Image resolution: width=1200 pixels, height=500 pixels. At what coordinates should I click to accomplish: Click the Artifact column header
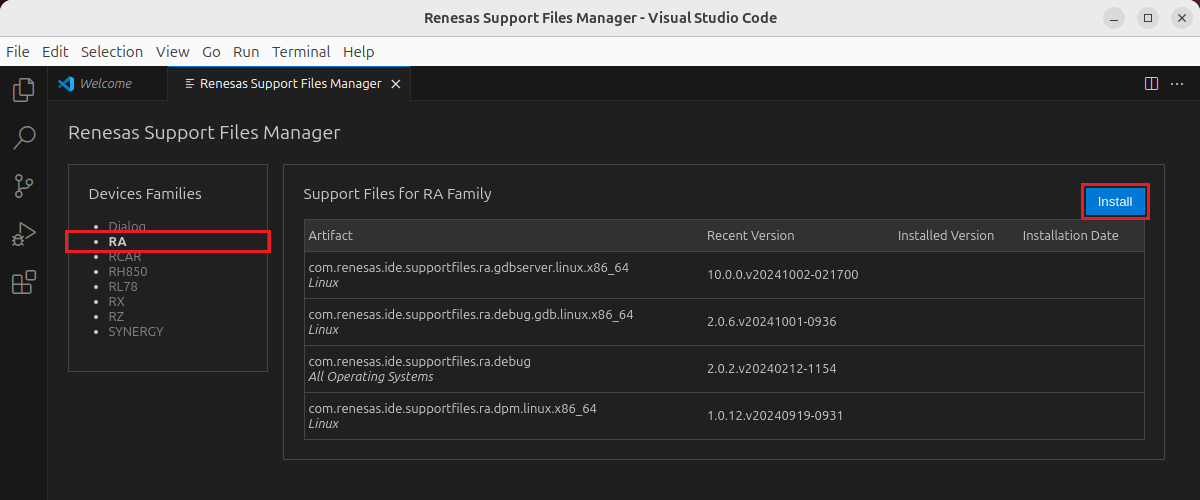(x=331, y=236)
